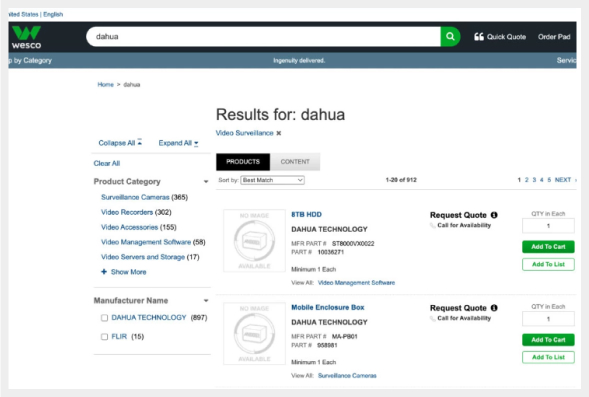Click Add To Cart for Mobile Enclosure Box
The image size is (589, 397).
(x=548, y=340)
